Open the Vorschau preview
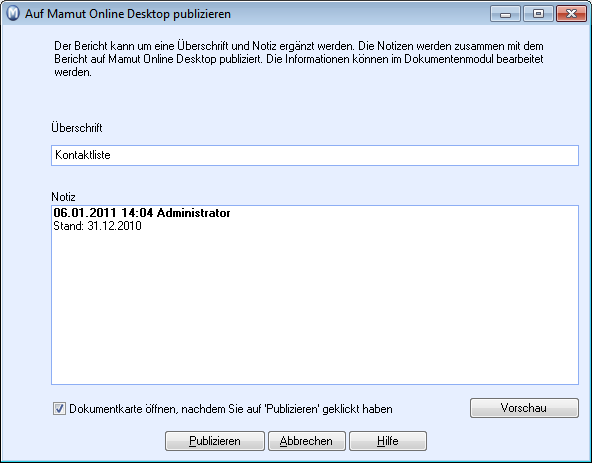592x463 pixels. pos(524,408)
